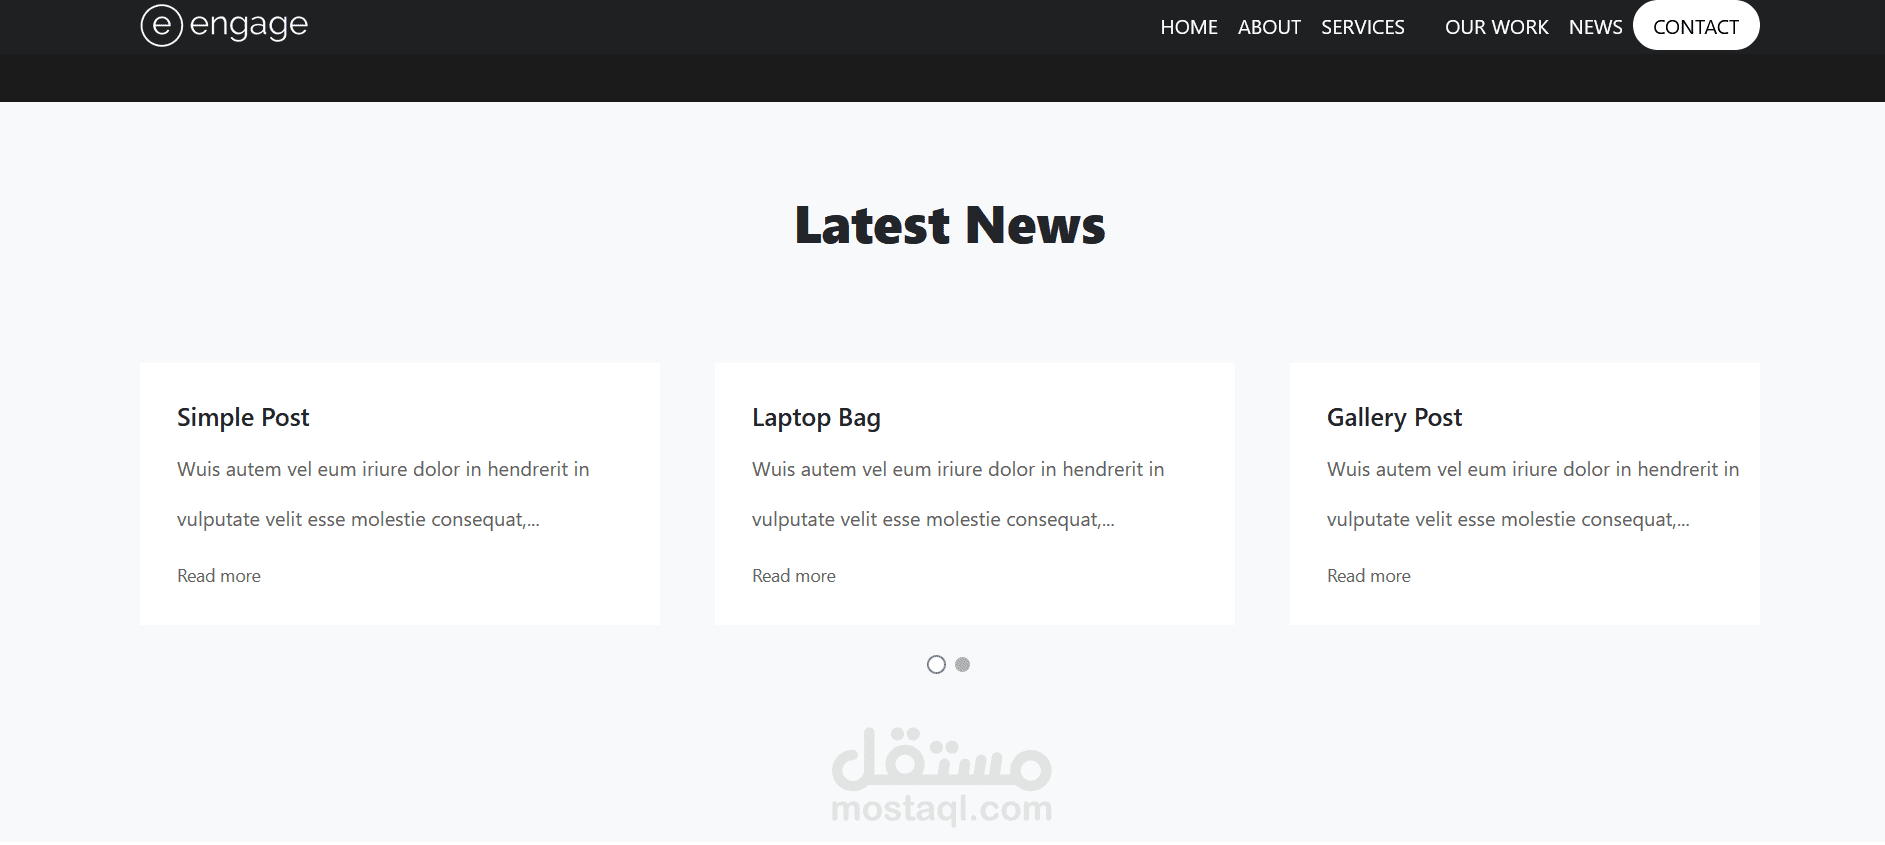Click the engage logo
Viewport: 1885px width, 845px height.
click(224, 25)
